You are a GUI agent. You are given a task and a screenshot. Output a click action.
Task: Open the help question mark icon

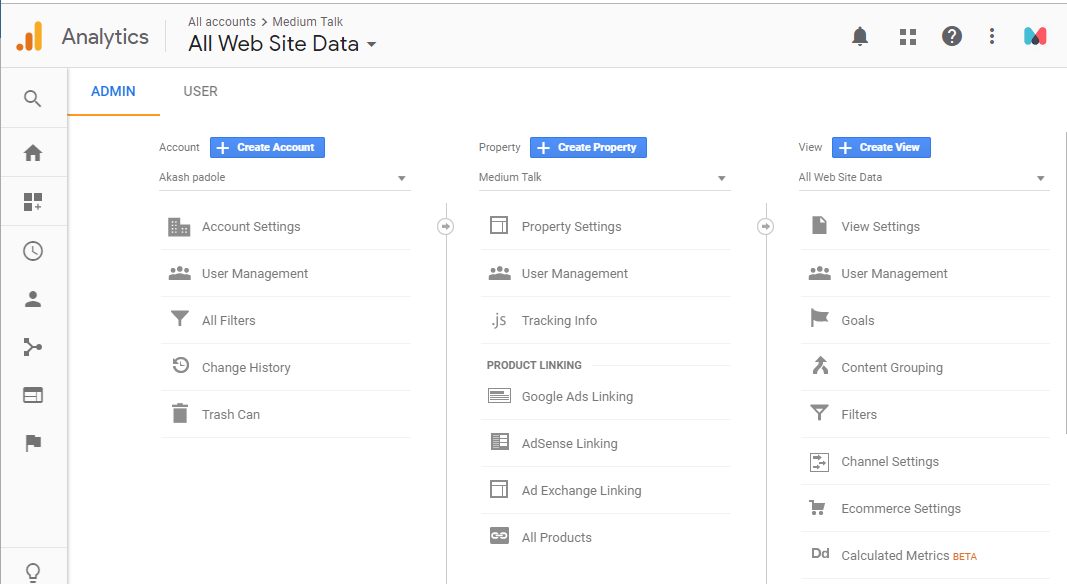[951, 36]
